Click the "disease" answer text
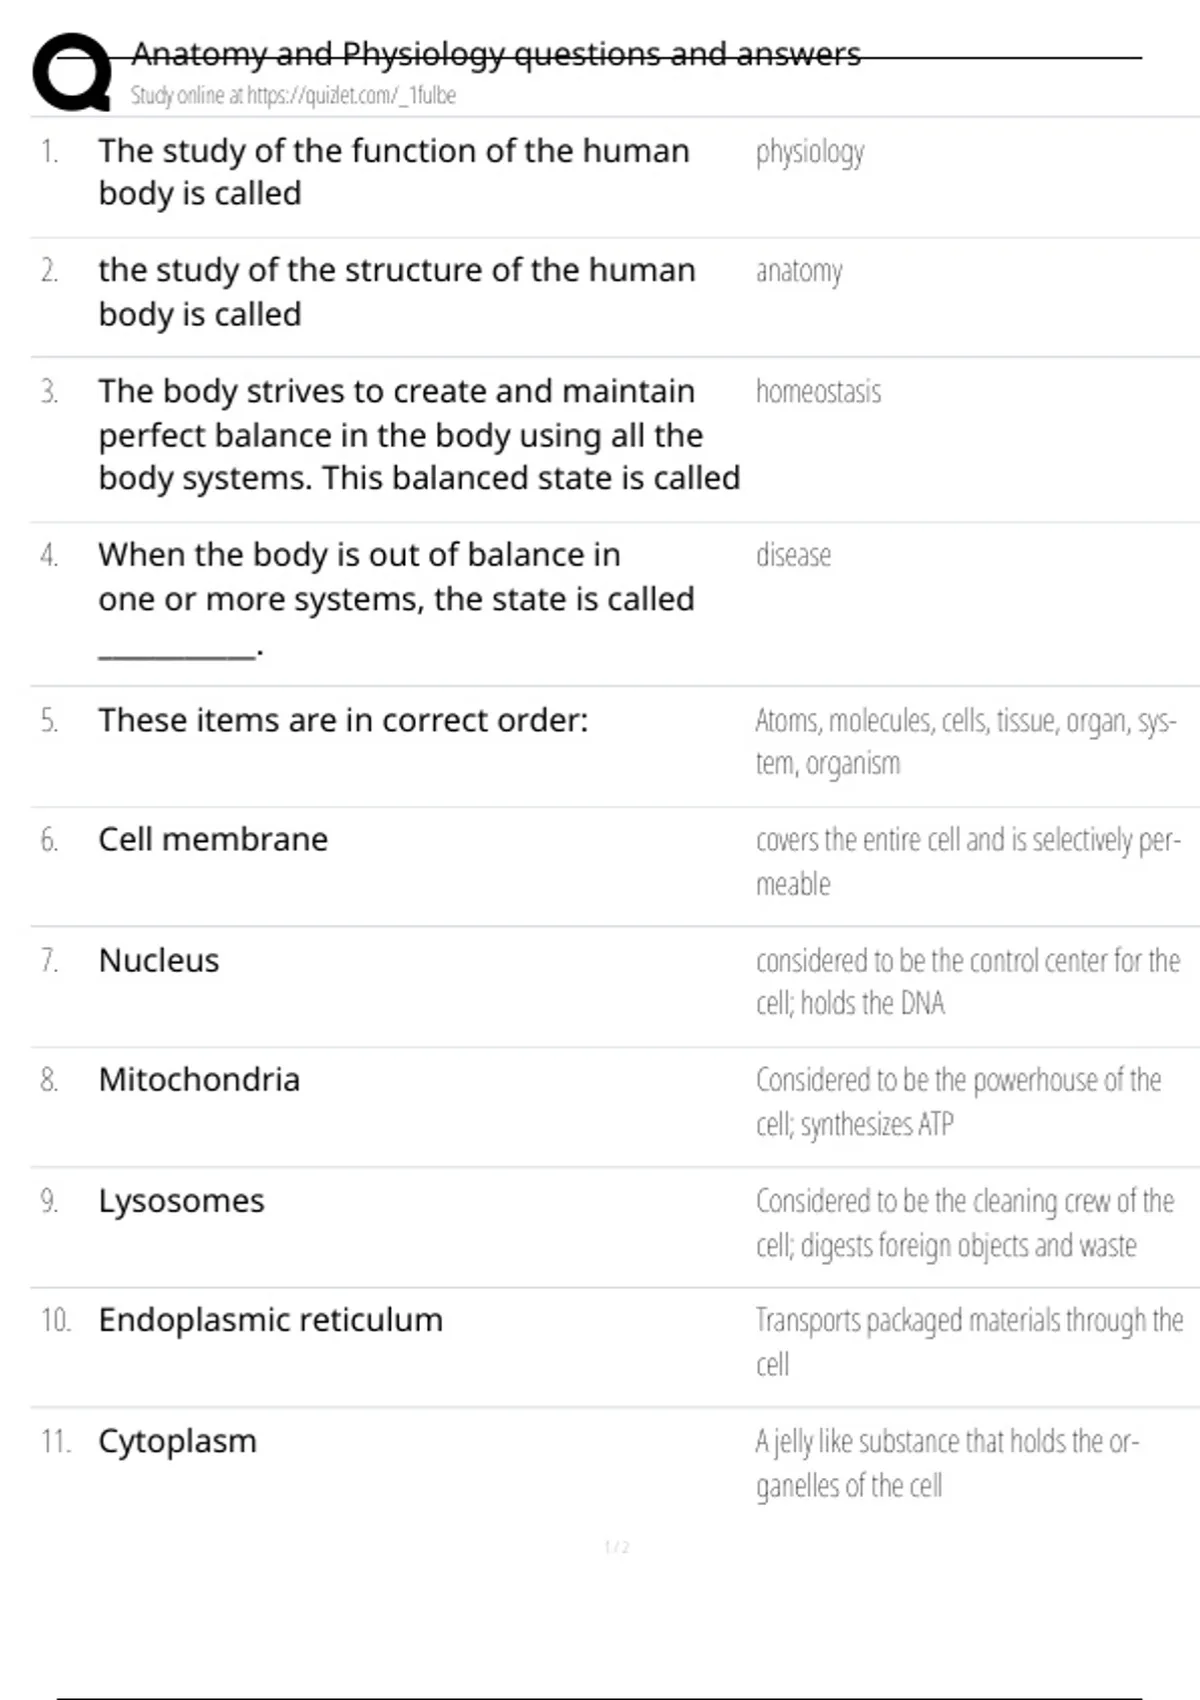Image resolution: width=1200 pixels, height=1700 pixels. pyautogui.click(x=793, y=555)
